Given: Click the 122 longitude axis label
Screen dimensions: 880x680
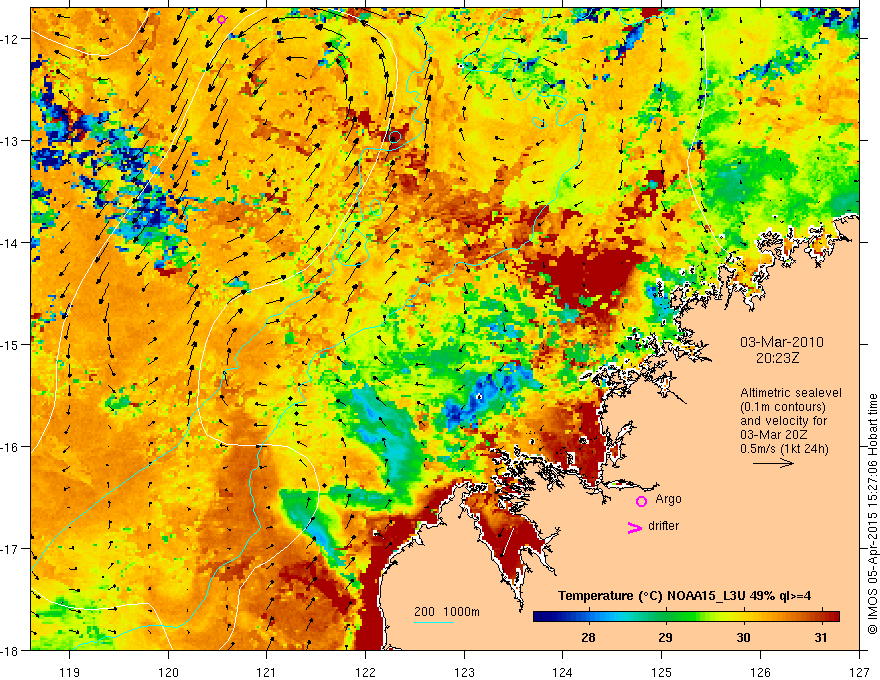Looking at the screenshot, I should (x=365, y=672).
